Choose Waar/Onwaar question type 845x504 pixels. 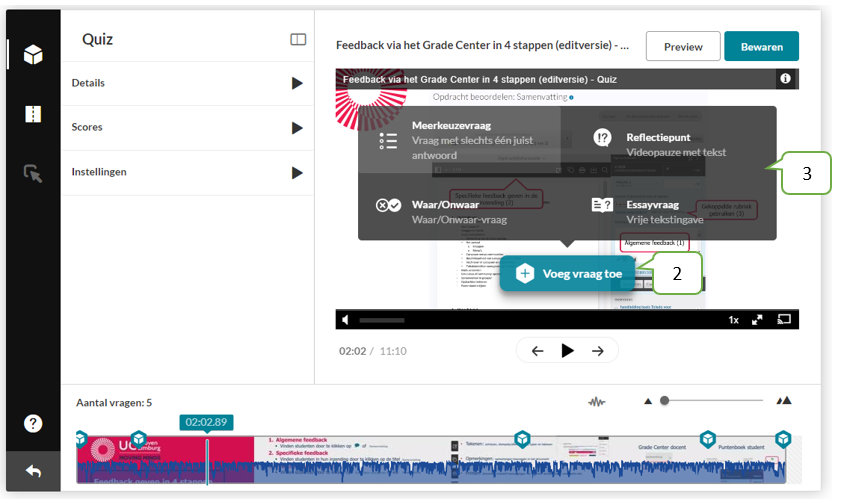(x=460, y=207)
